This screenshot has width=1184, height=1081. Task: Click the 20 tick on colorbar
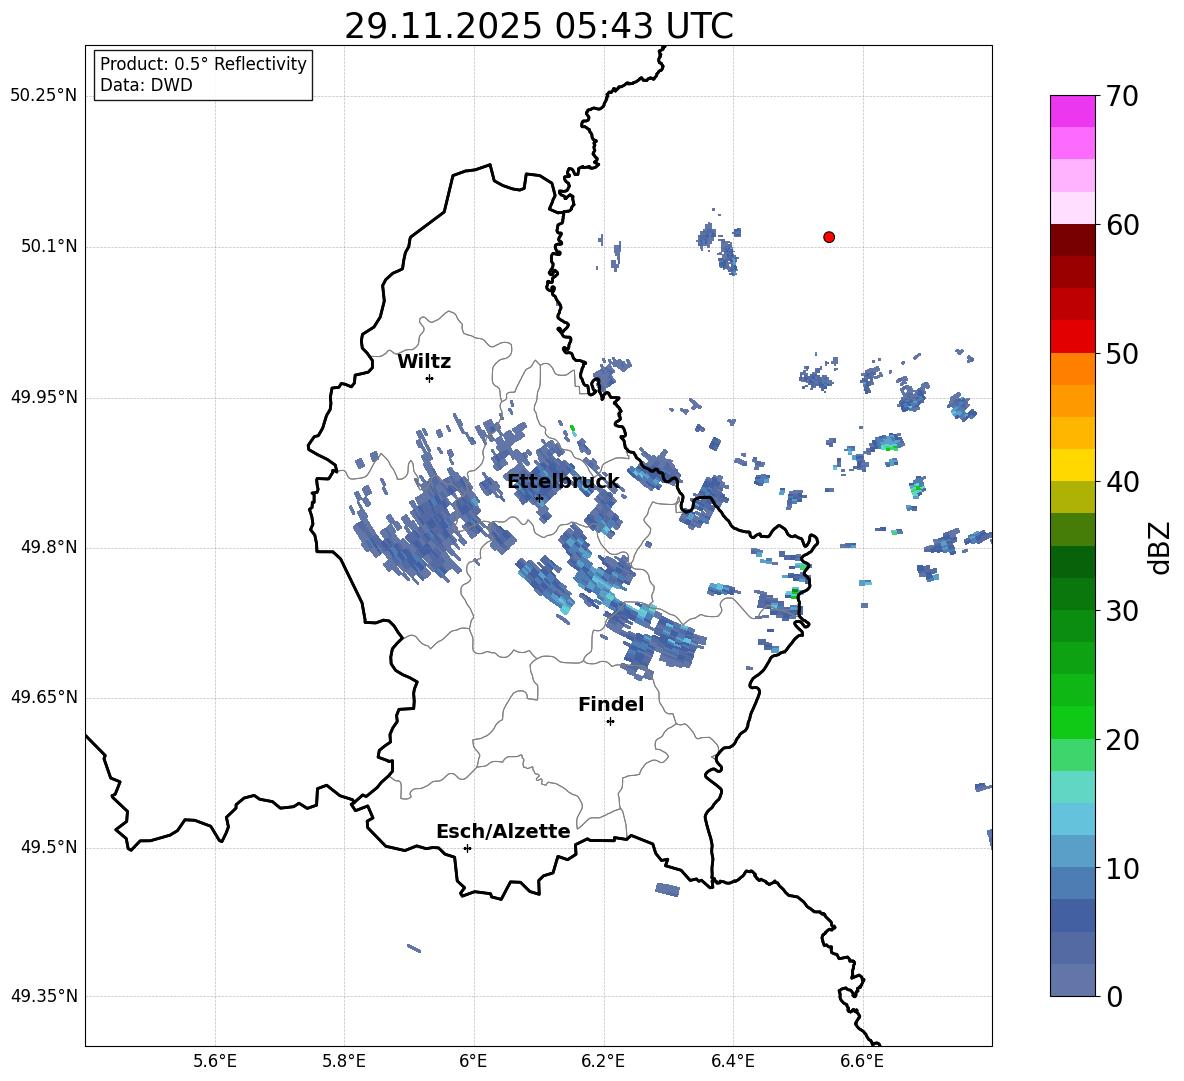pos(1122,740)
